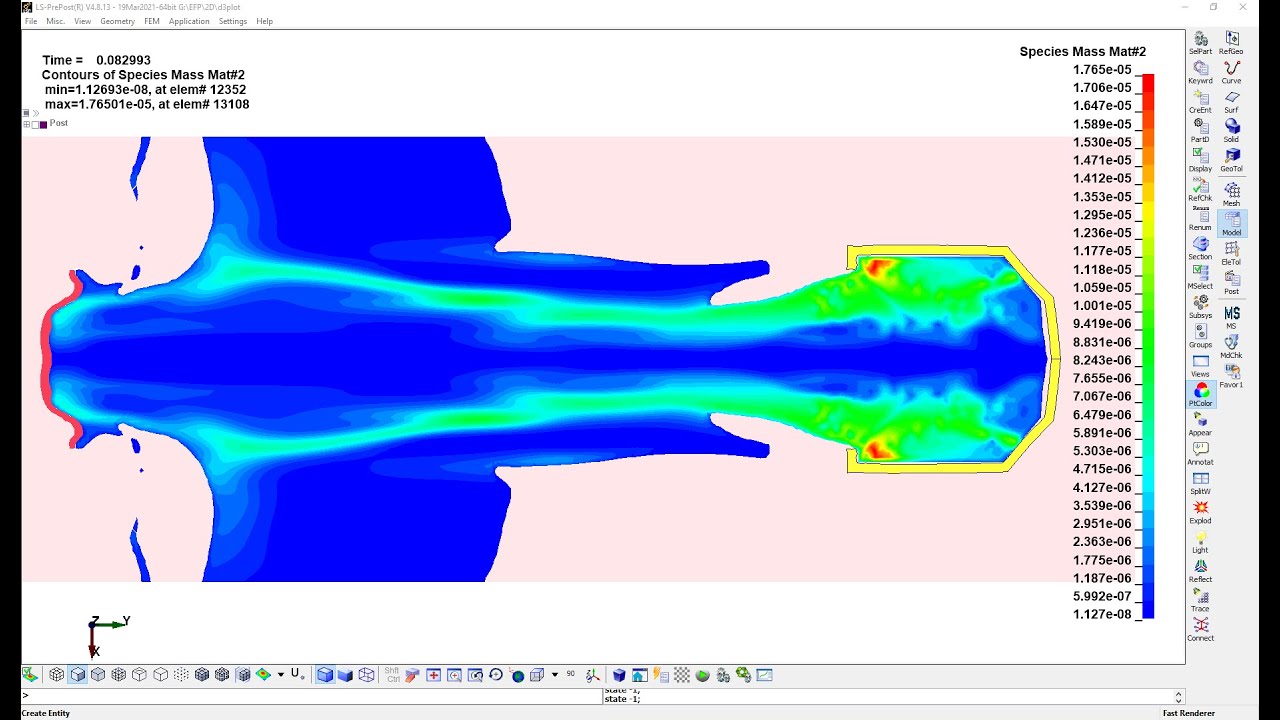The height and width of the screenshot is (720, 1280).
Task: Open the Annotat annotation tool
Action: point(1200,454)
